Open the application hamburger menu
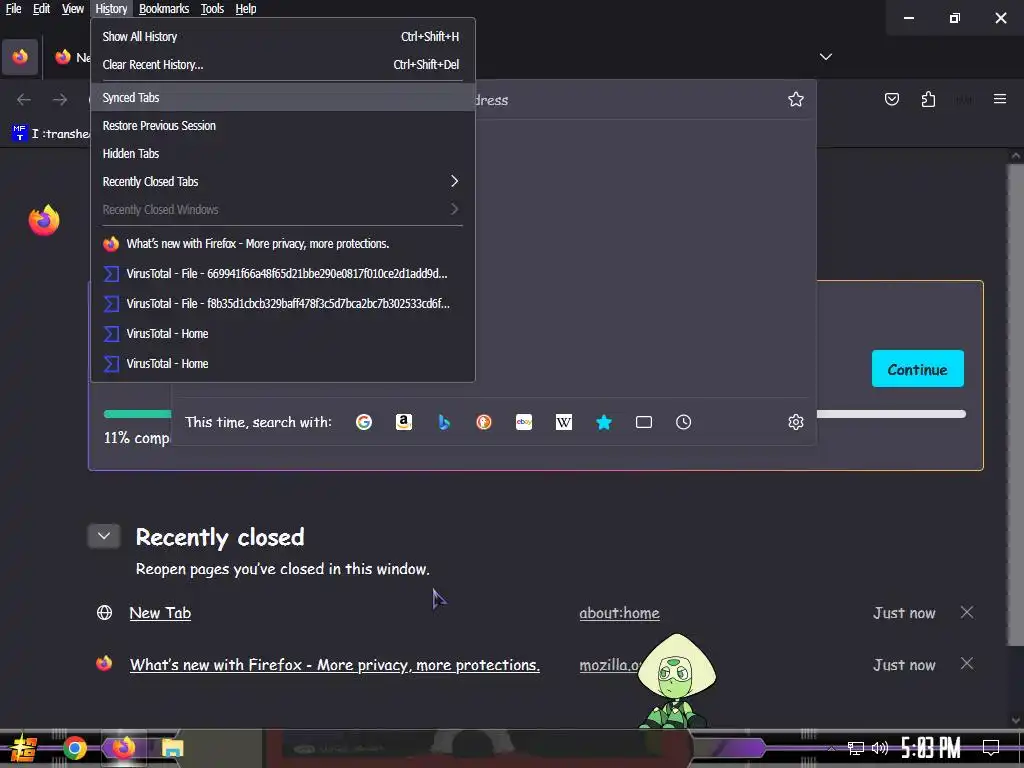Screen dimensions: 1024x768 (1000, 99)
